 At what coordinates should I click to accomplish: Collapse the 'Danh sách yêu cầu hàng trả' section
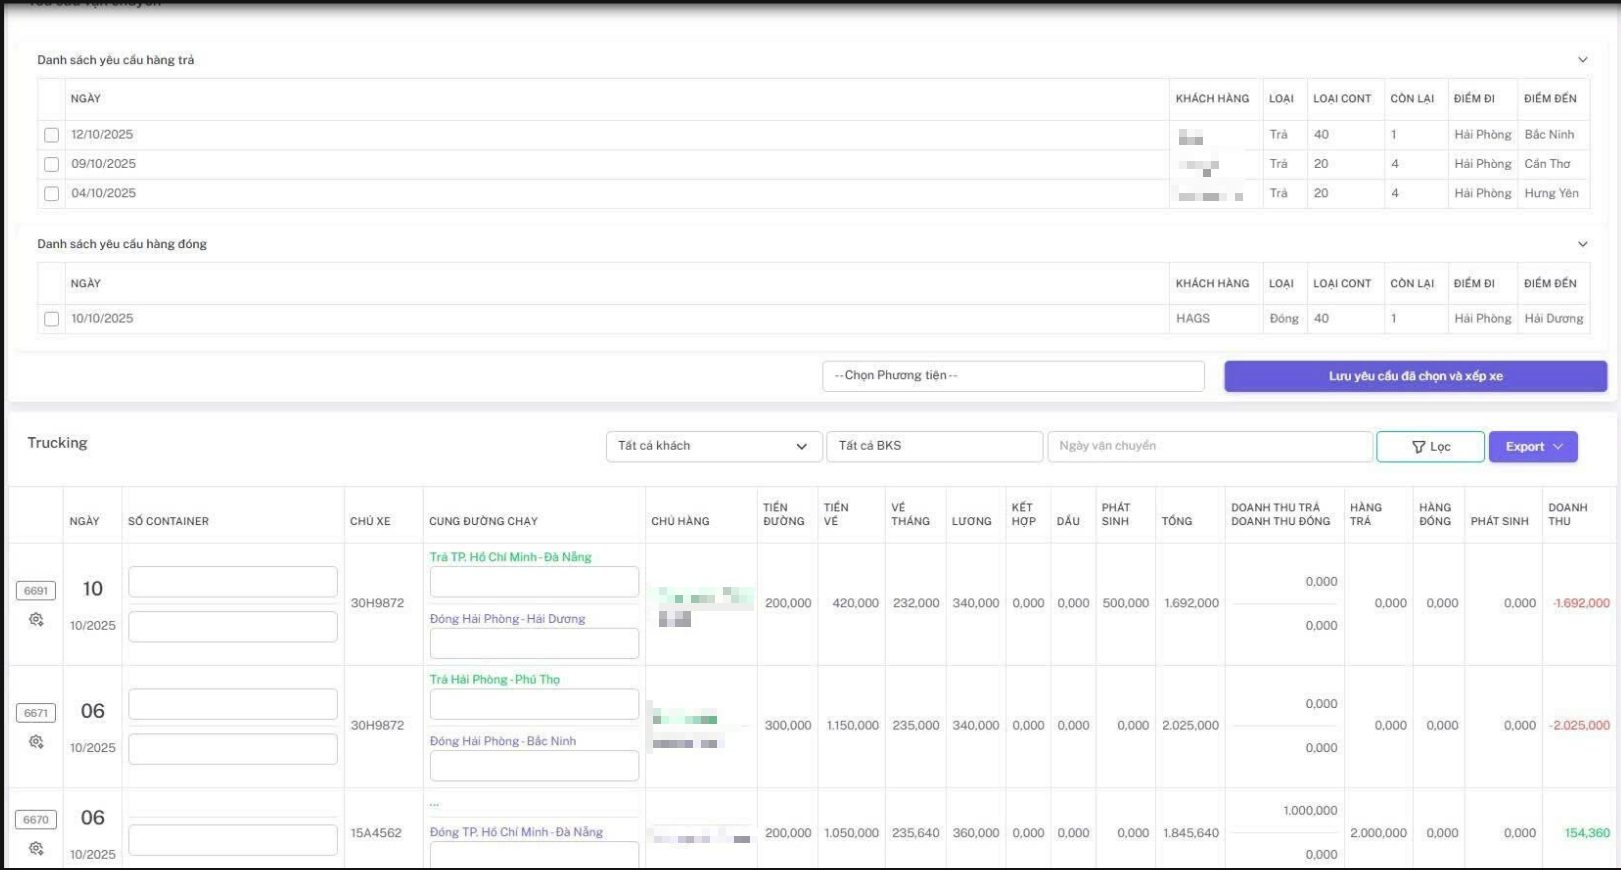pyautogui.click(x=1582, y=60)
